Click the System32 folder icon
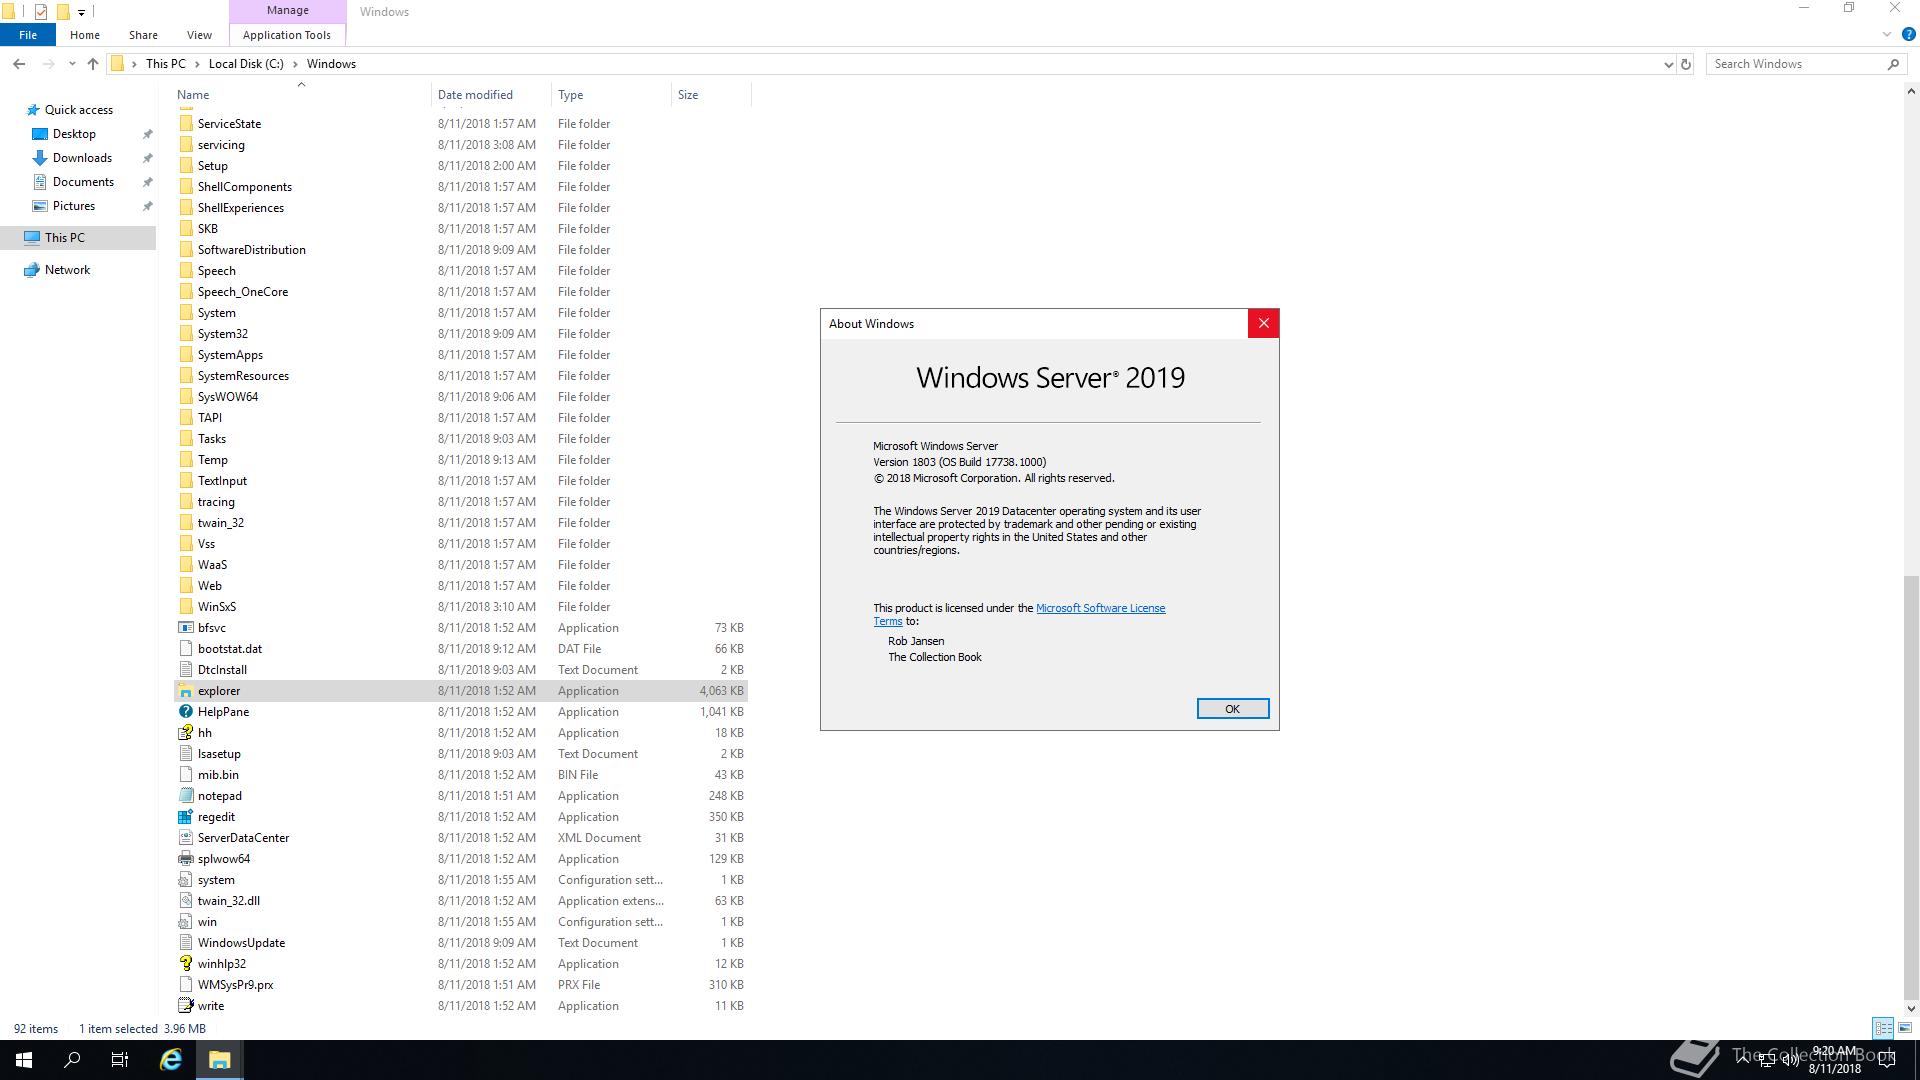 coord(185,334)
